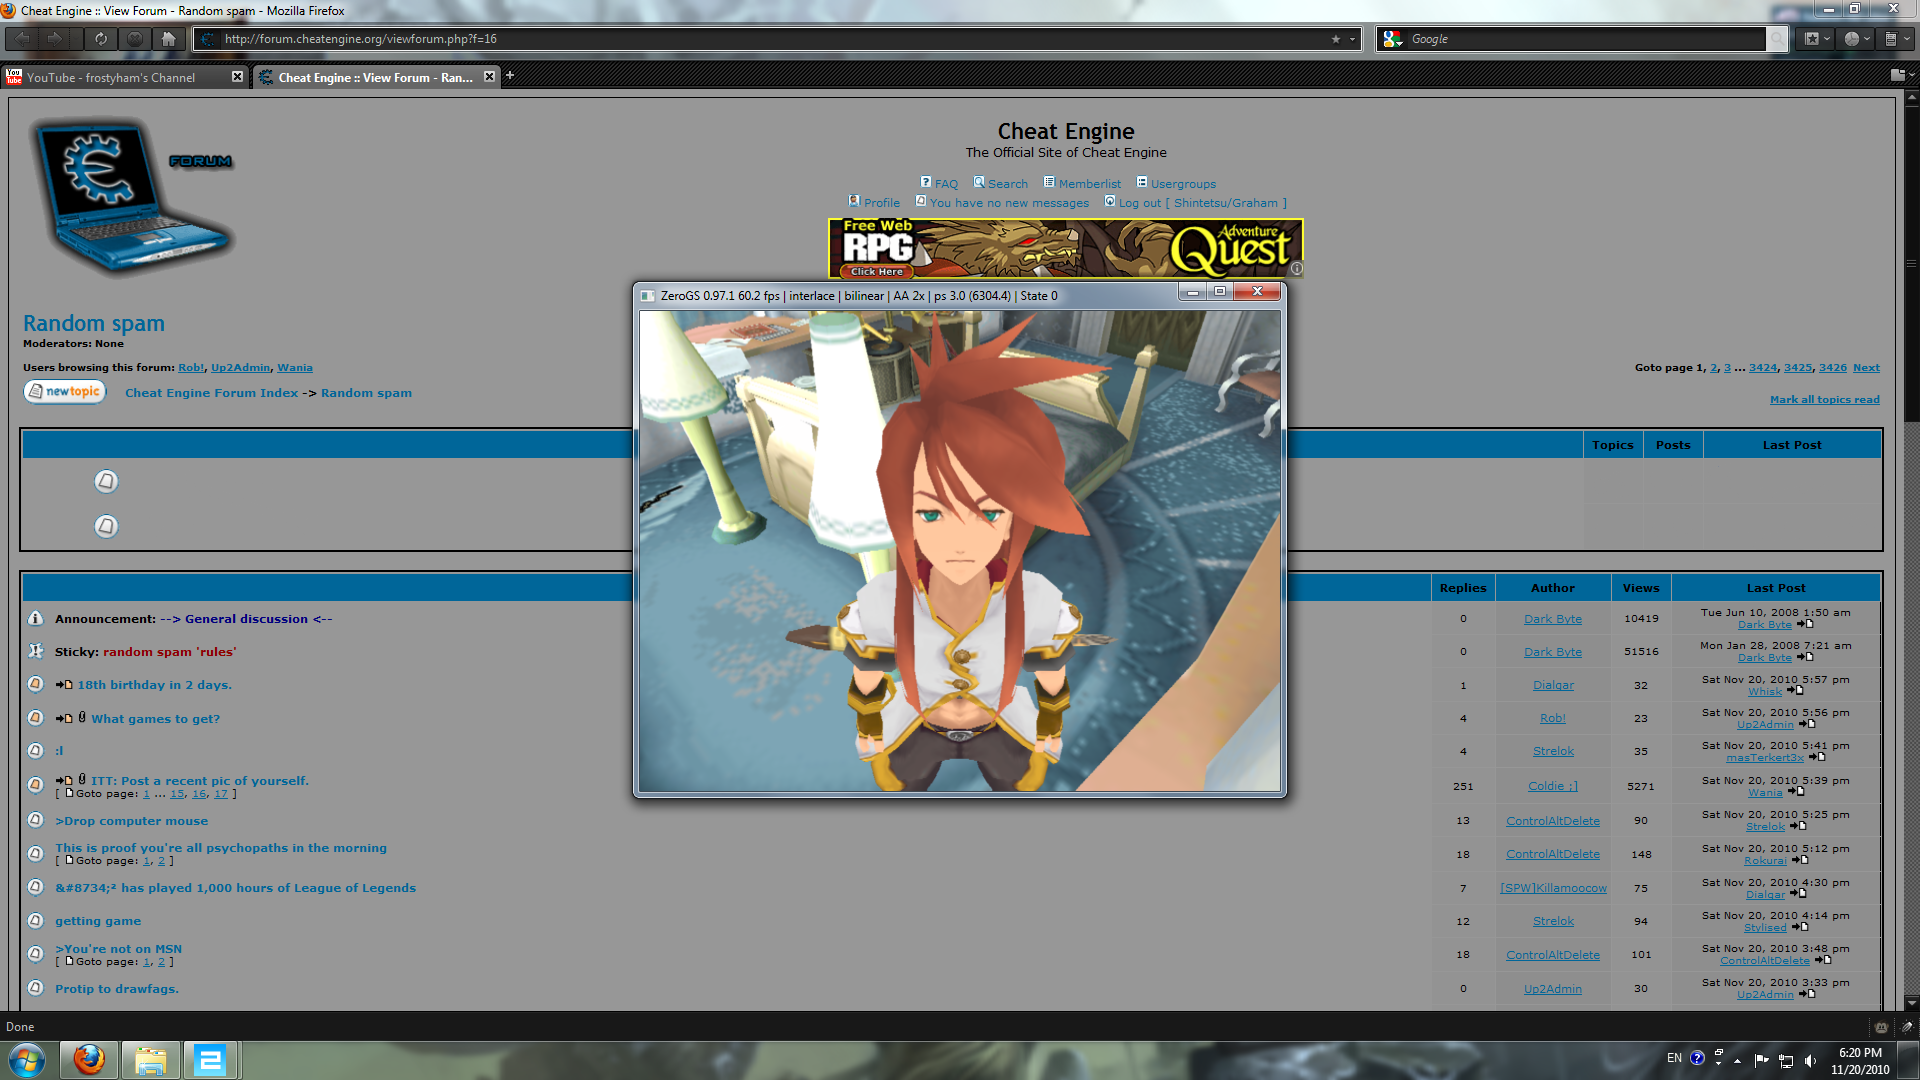Image resolution: width=1920 pixels, height=1080 pixels.
Task: Click volume icon in system tray
Action: (1810, 1060)
